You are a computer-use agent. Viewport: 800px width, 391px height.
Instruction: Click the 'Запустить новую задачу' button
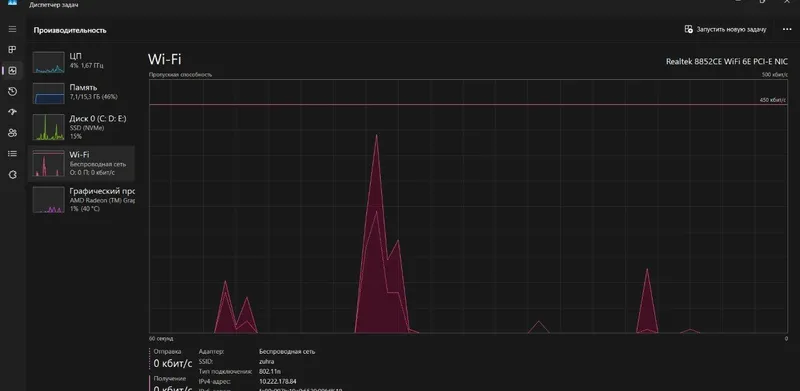(726, 30)
